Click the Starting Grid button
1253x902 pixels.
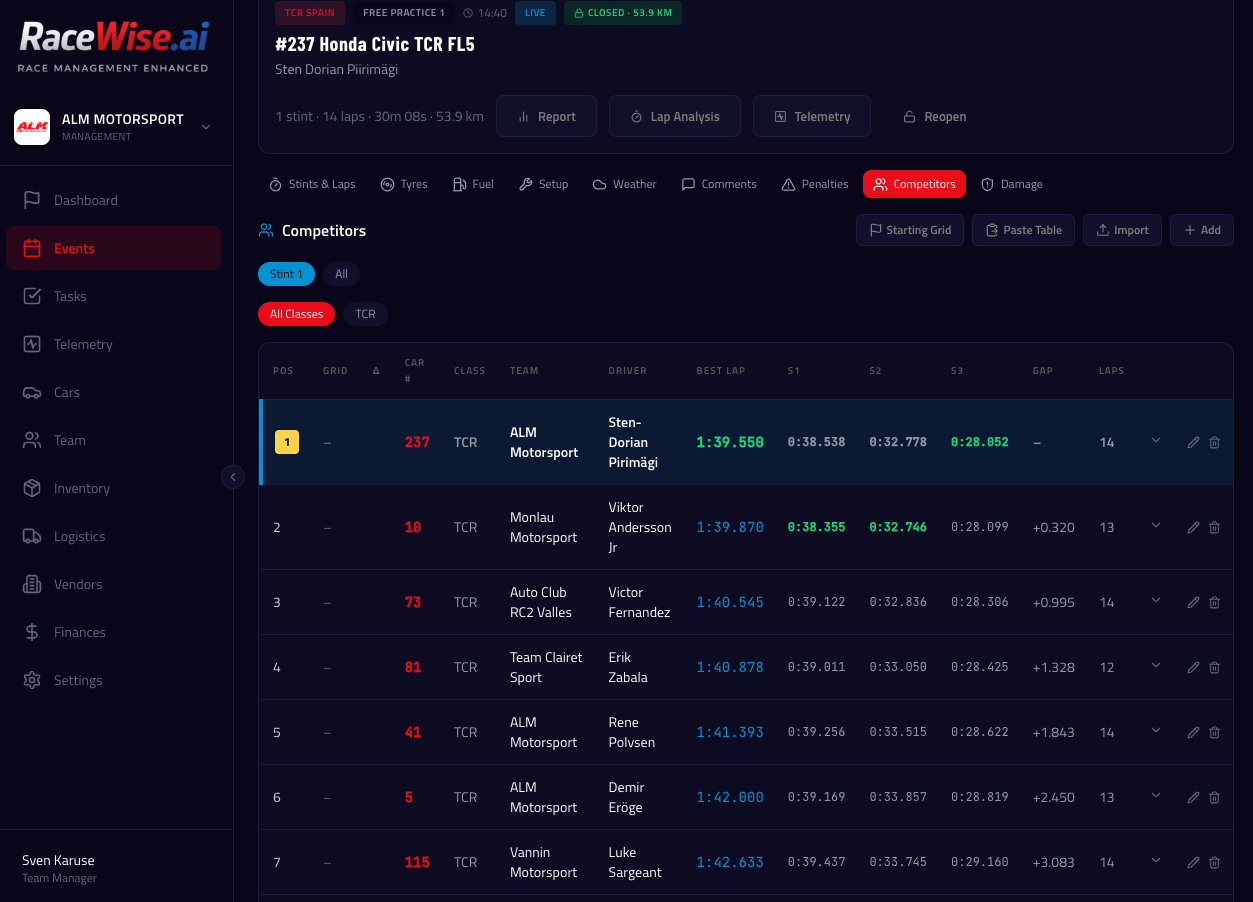909,230
